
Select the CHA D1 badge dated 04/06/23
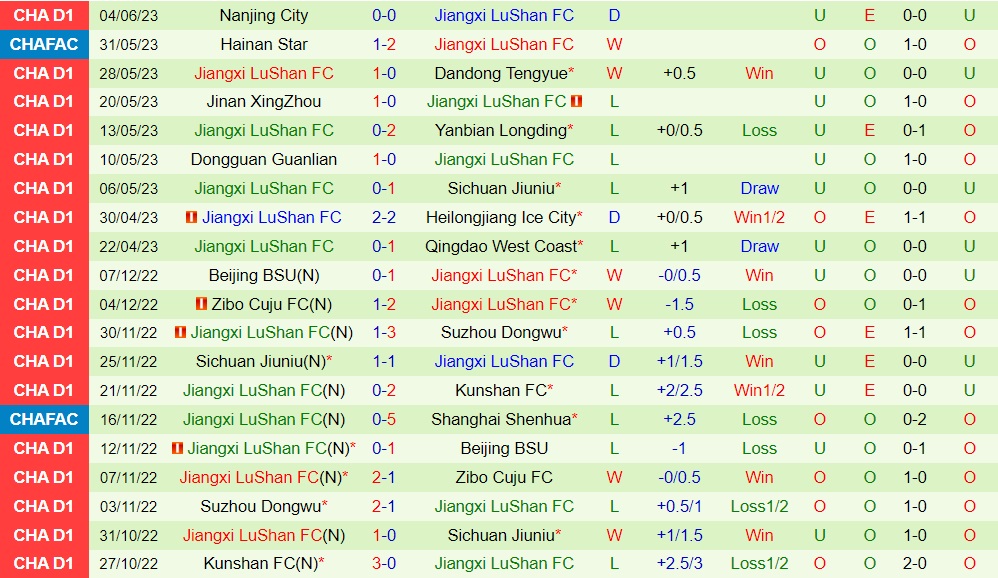(x=44, y=15)
